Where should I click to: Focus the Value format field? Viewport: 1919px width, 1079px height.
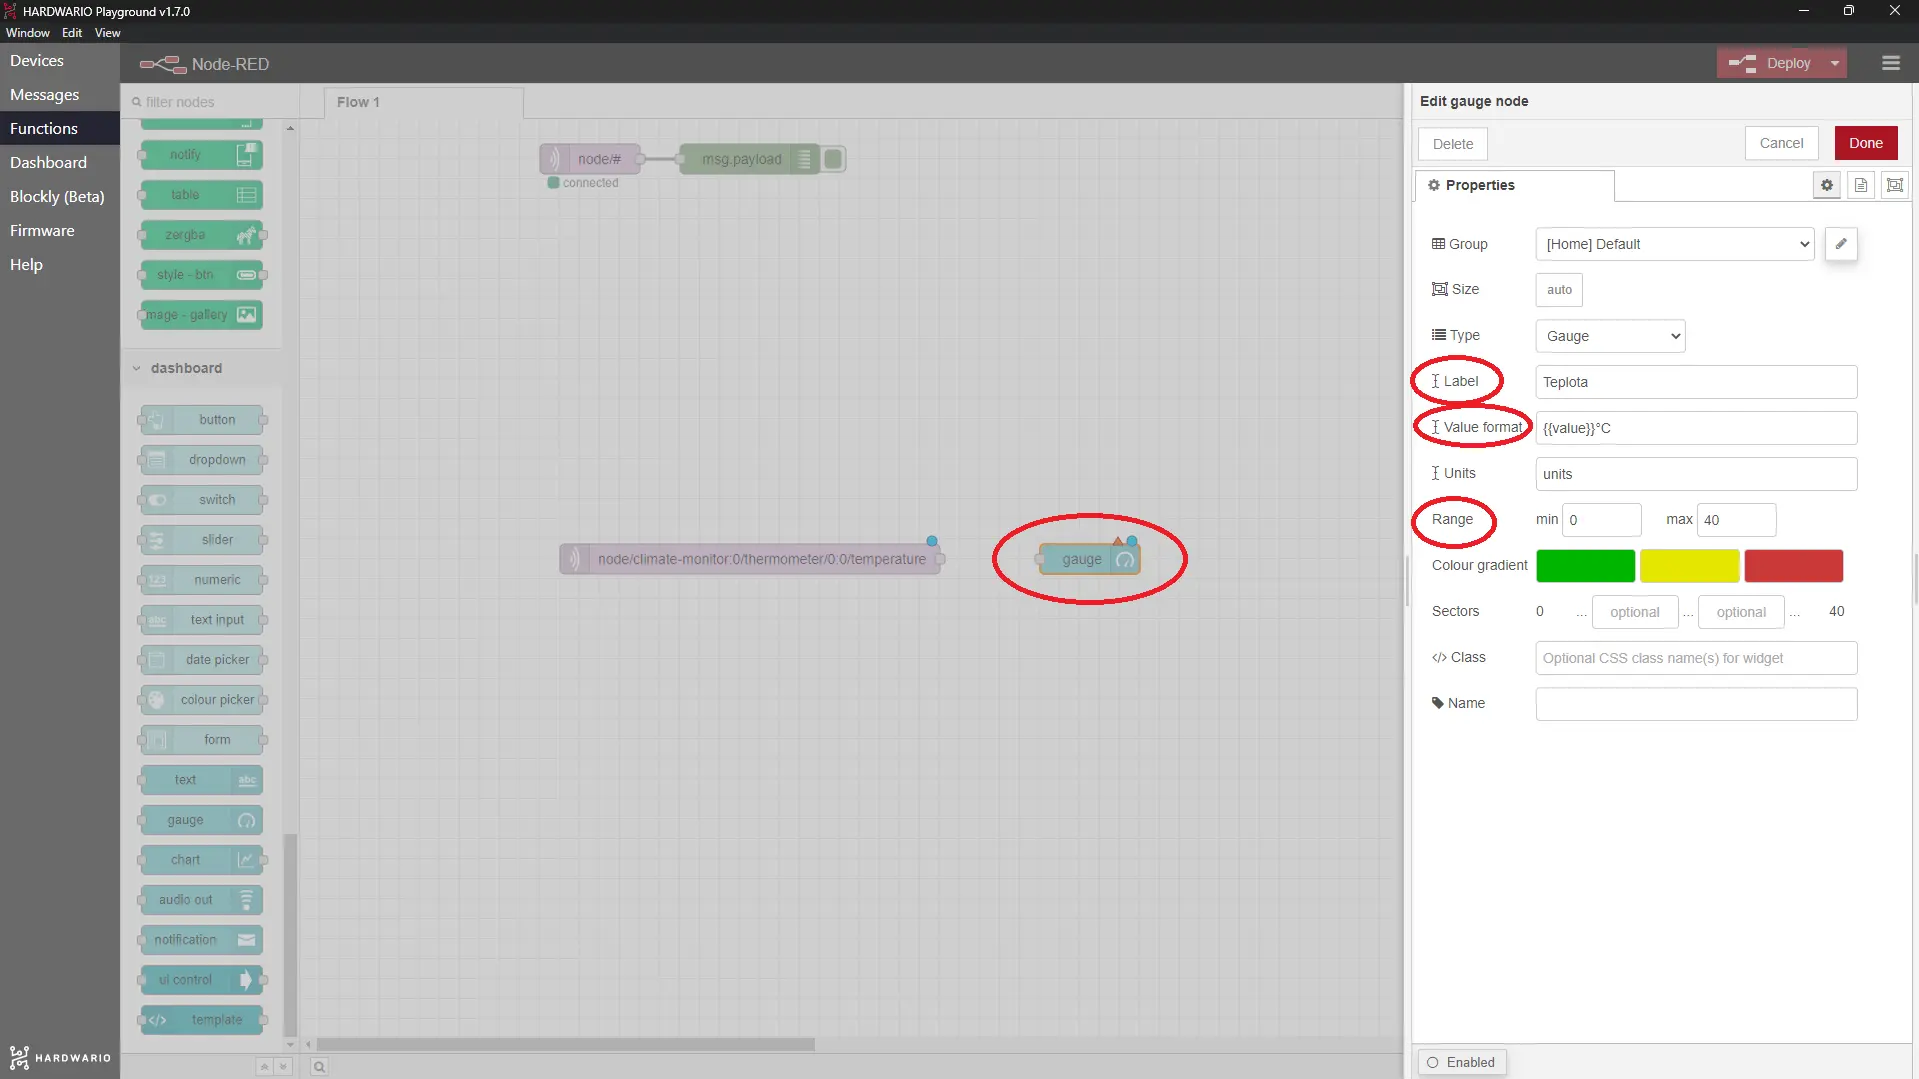(x=1696, y=428)
